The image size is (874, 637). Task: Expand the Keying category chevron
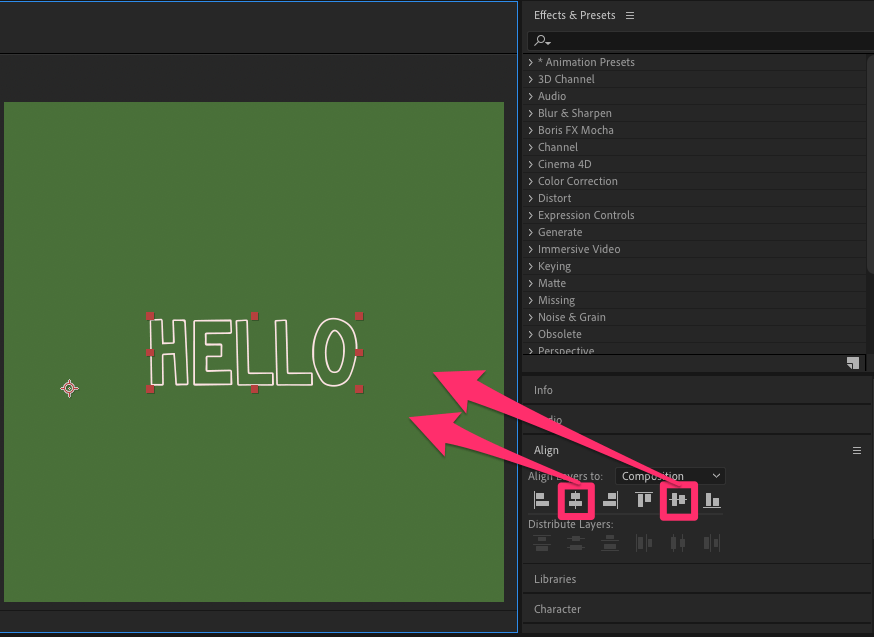[531, 266]
